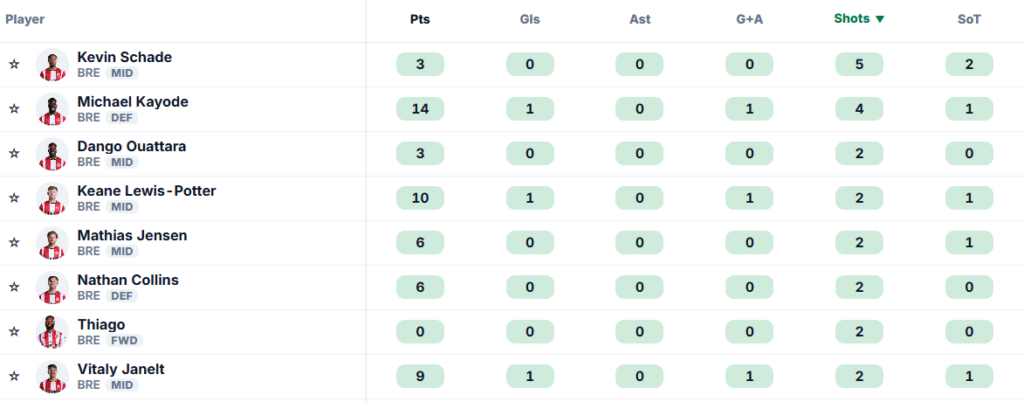Click the star icon beside Mathias Jensen

pos(14,243)
